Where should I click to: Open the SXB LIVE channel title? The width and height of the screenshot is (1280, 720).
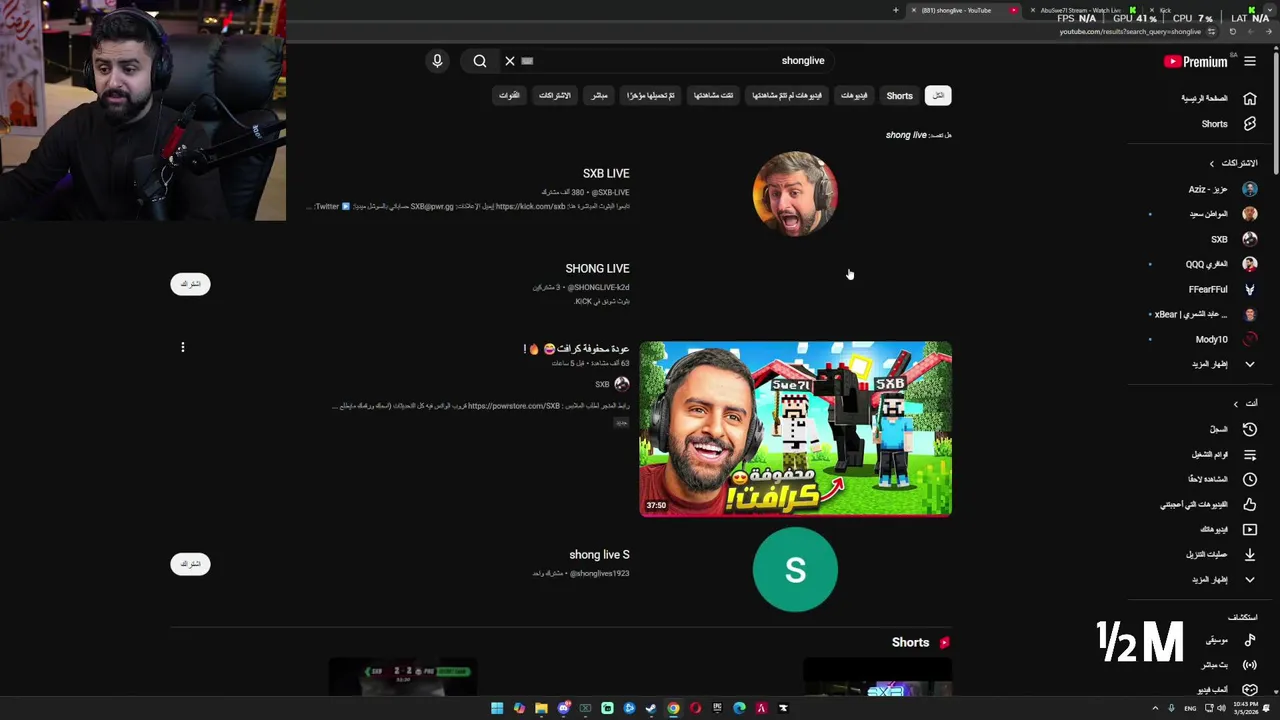click(x=606, y=174)
